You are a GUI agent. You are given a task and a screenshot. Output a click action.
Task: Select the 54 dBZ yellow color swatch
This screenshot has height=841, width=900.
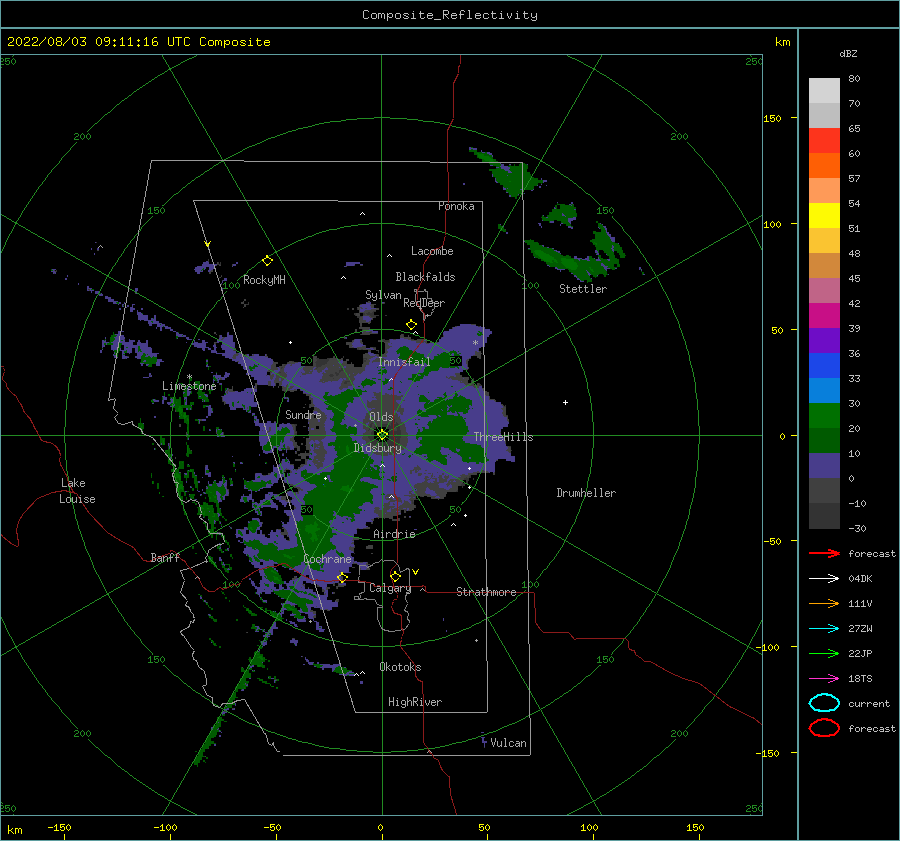click(x=824, y=215)
